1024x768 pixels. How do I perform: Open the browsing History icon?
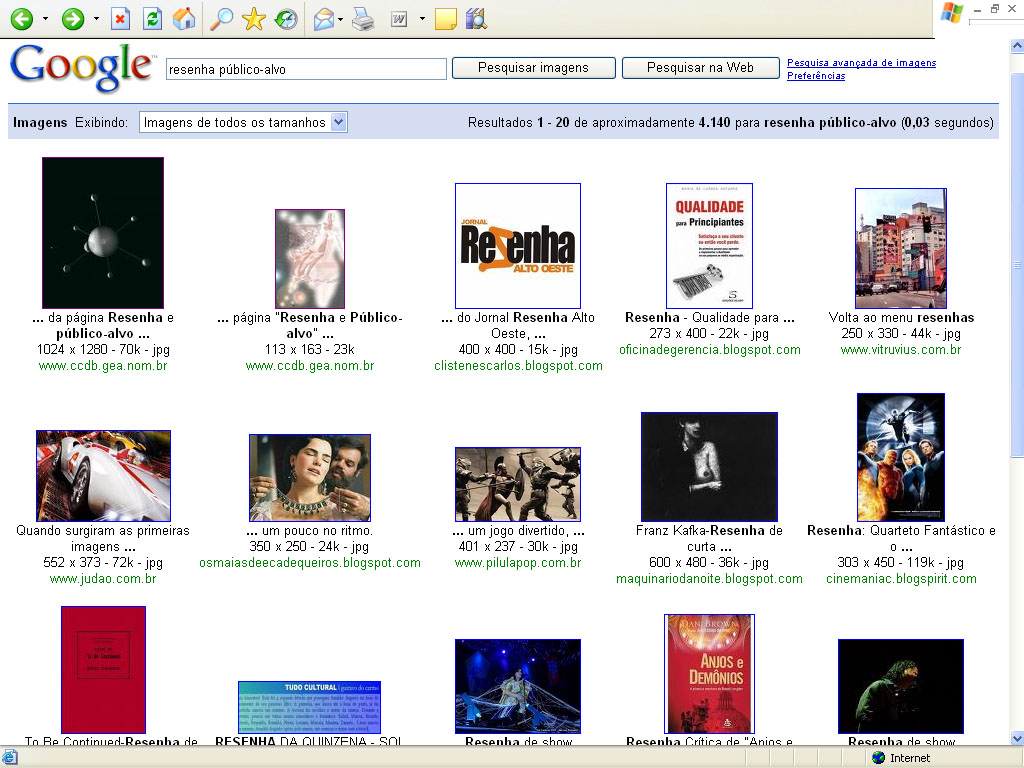point(286,18)
